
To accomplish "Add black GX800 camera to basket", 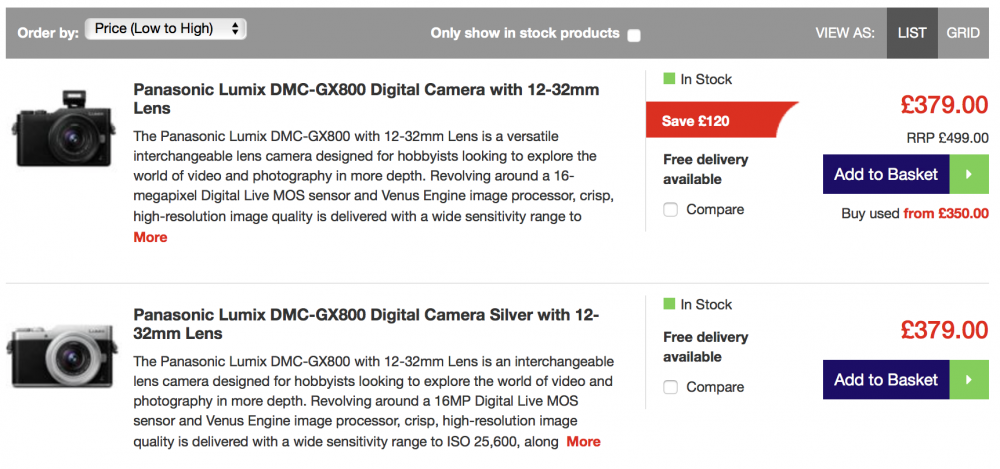I will coord(885,174).
